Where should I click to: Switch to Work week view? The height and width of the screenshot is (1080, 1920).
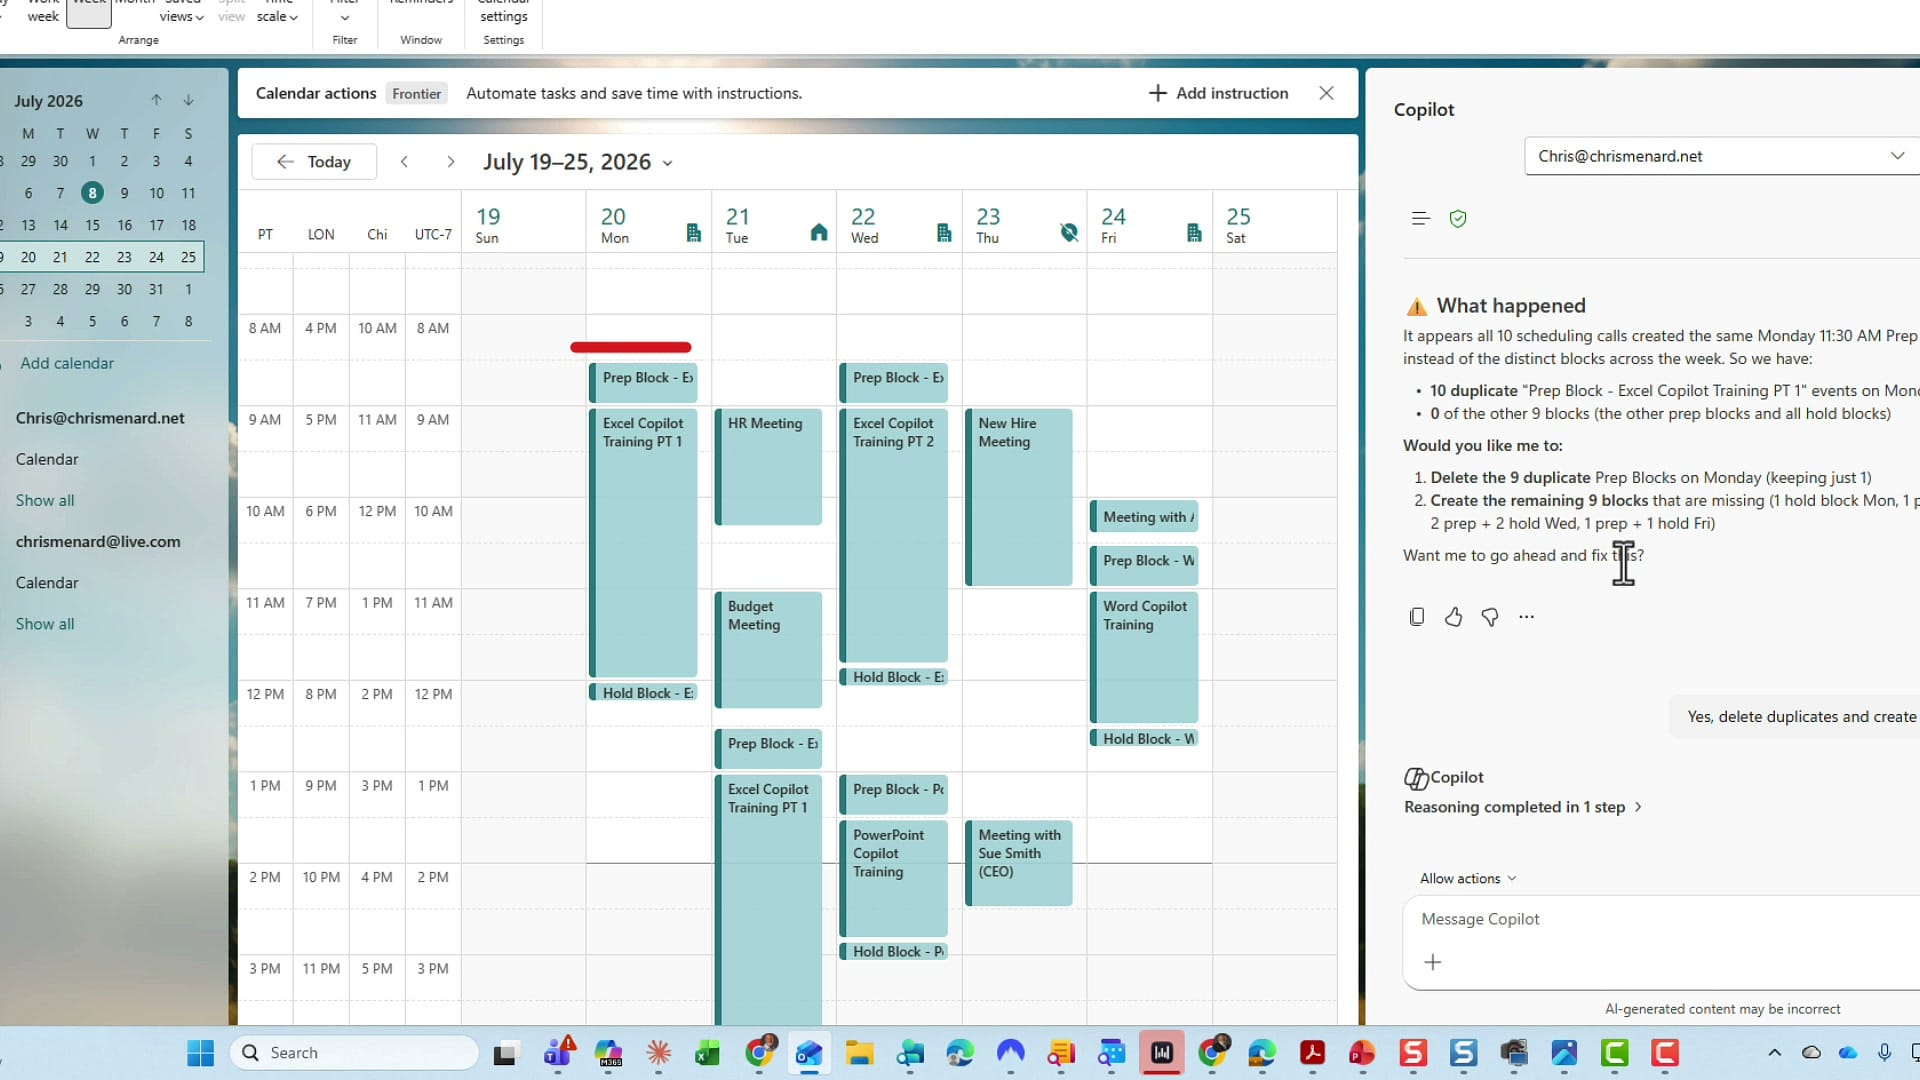click(43, 12)
